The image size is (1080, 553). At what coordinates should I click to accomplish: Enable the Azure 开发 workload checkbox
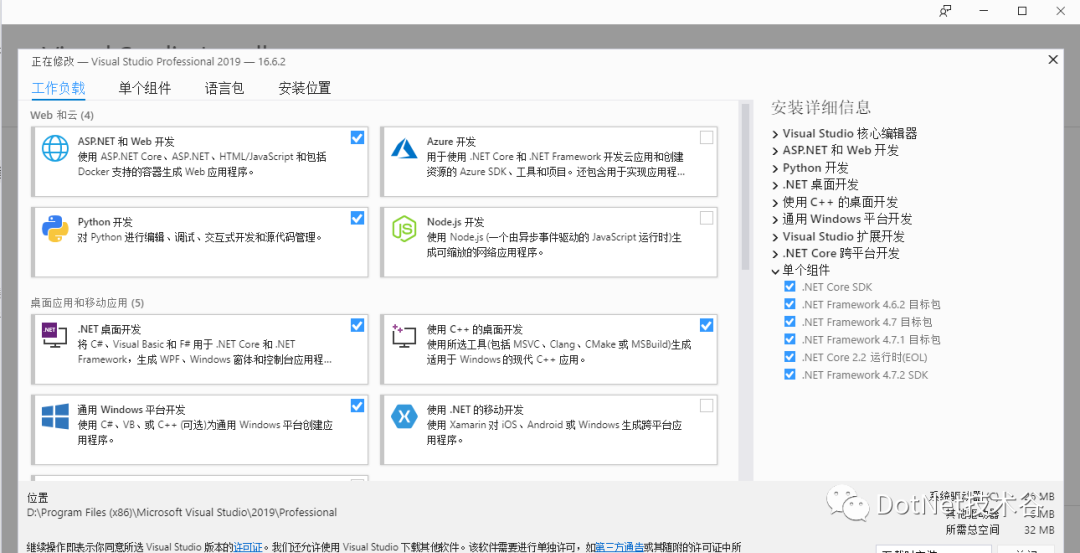coord(706,138)
